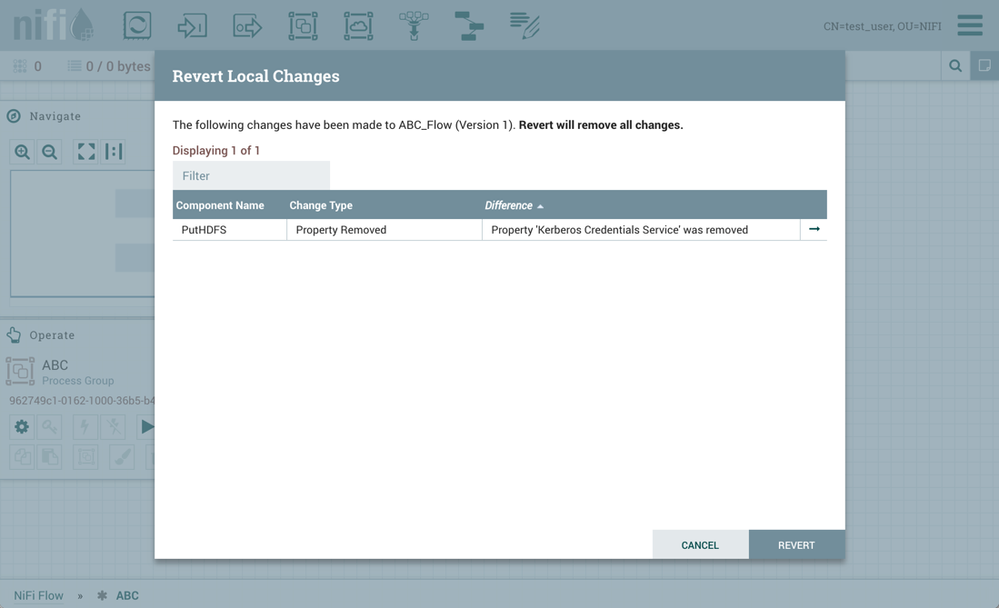999x608 pixels.
Task: Open the go-to arrow on the PutHDFS row
Action: point(814,229)
